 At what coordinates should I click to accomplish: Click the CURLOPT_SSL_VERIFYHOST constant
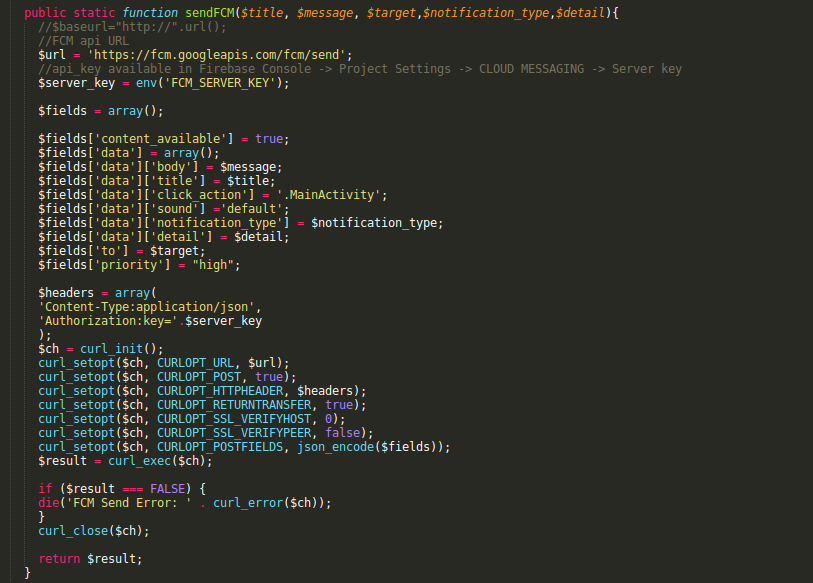pos(234,419)
